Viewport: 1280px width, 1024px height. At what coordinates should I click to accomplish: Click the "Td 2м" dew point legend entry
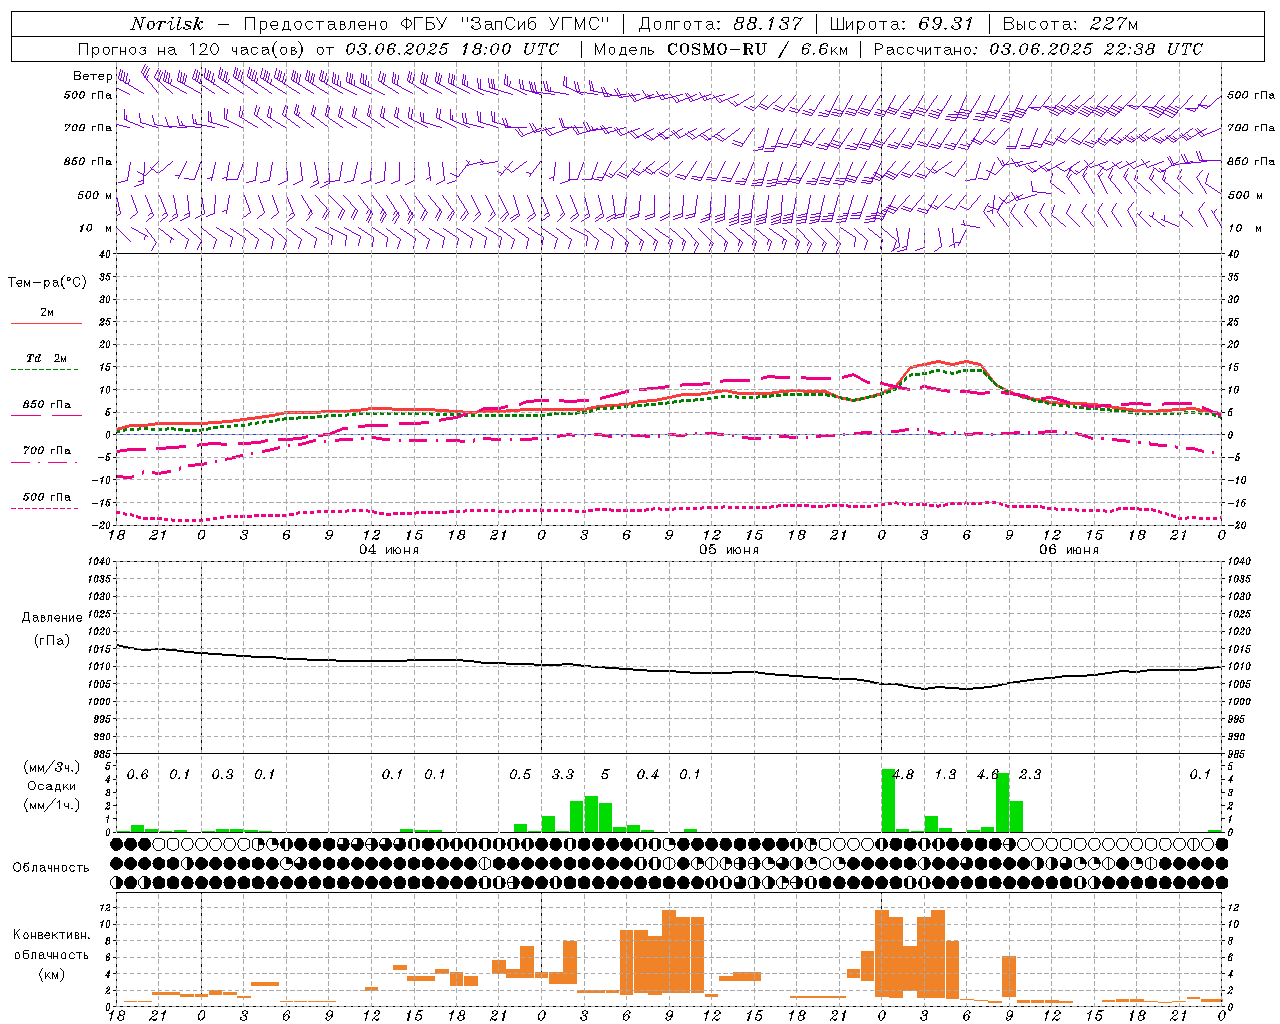(x=47, y=358)
